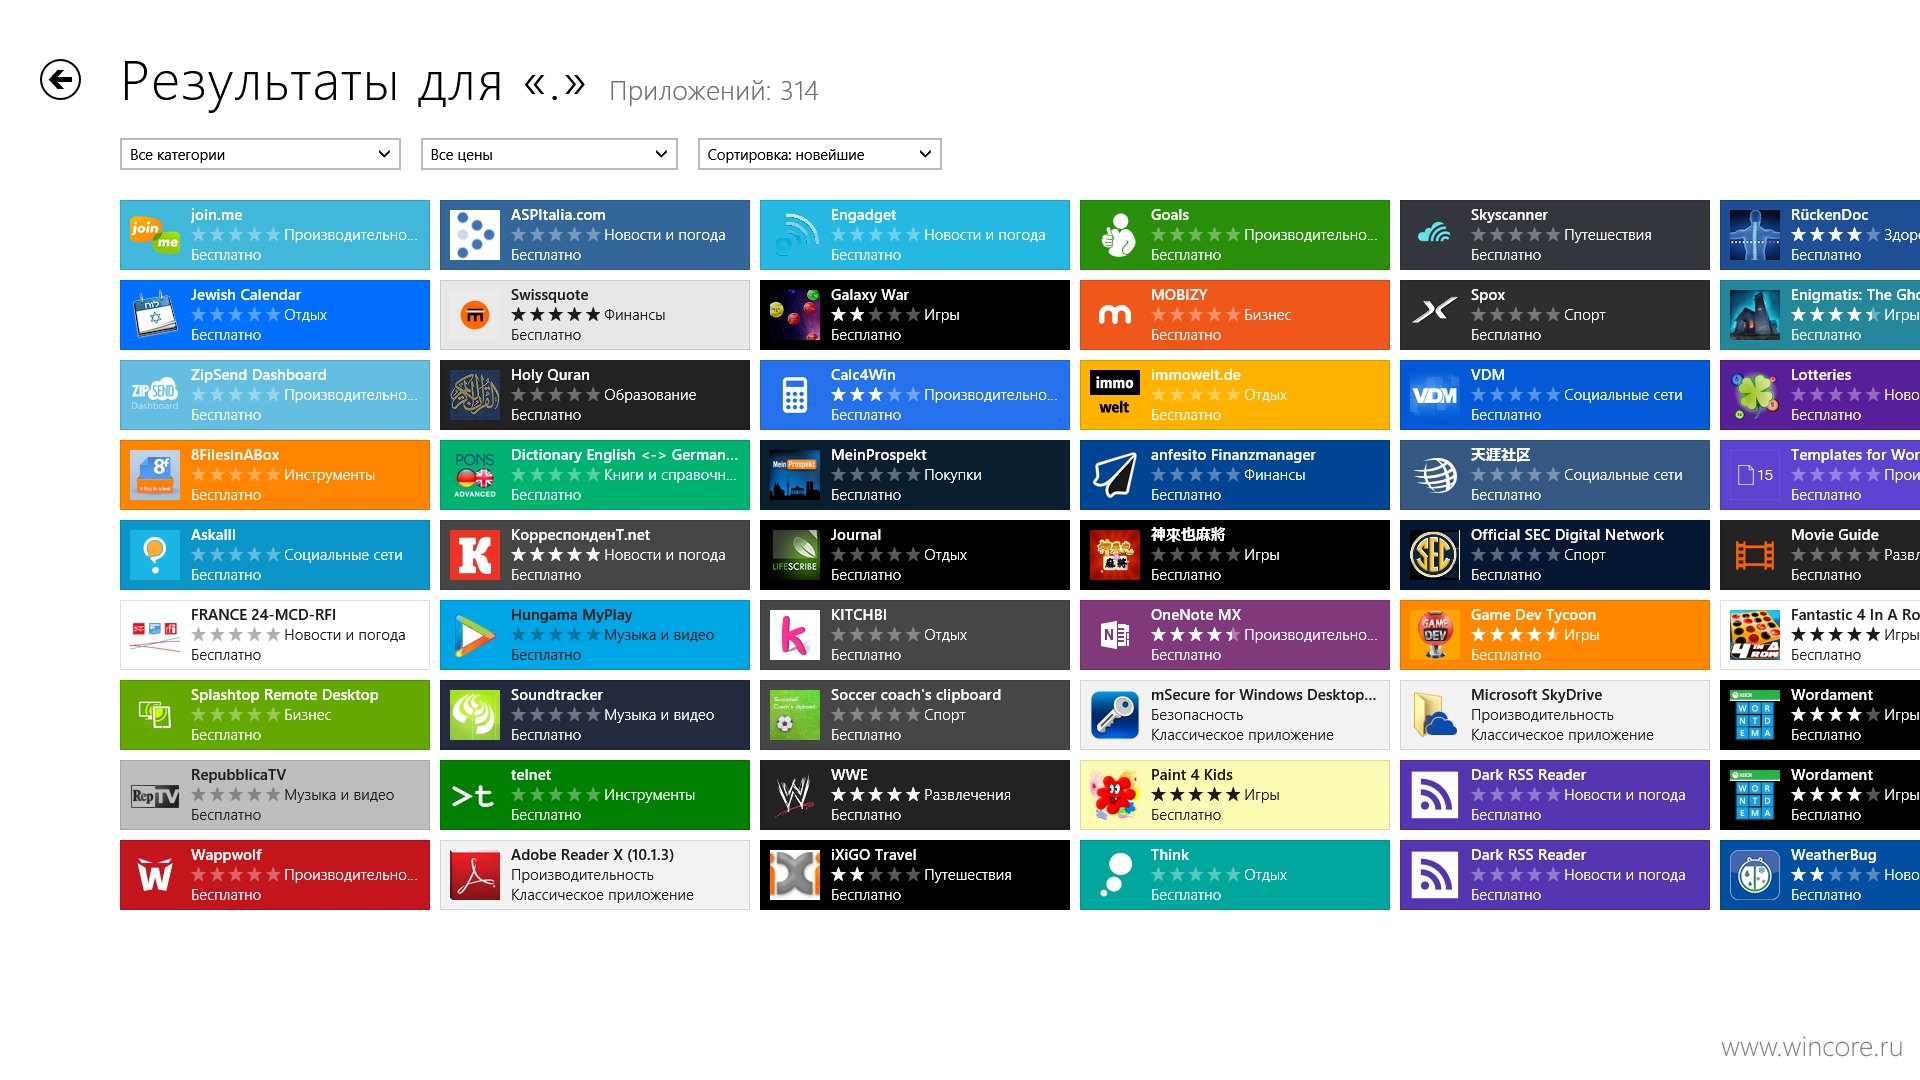Click the telnet >t icon
The width and height of the screenshot is (1920, 1080).
(x=475, y=795)
